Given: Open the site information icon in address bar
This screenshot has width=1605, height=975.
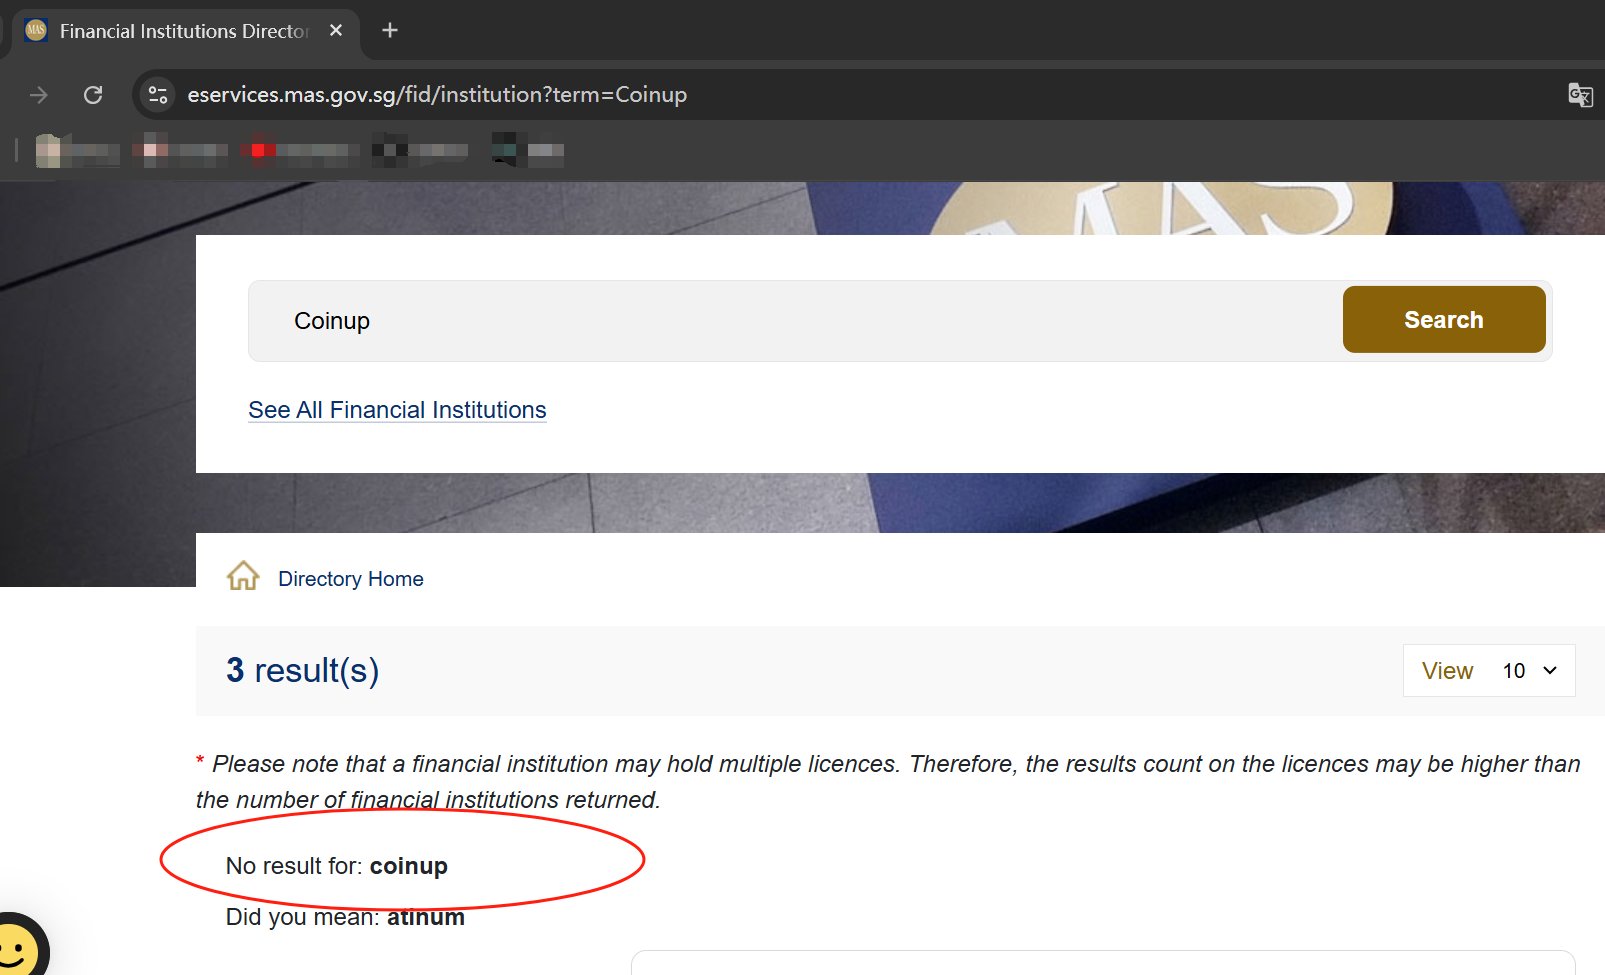Looking at the screenshot, I should coord(158,95).
